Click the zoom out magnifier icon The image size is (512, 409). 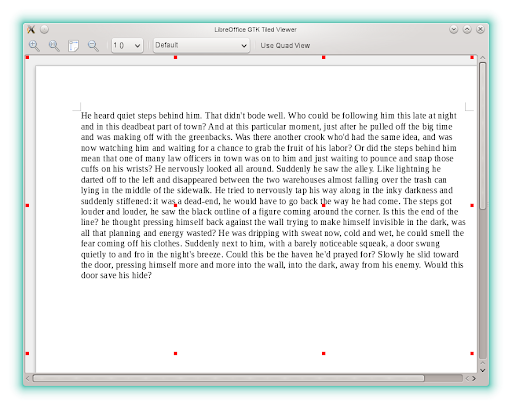pos(93,46)
